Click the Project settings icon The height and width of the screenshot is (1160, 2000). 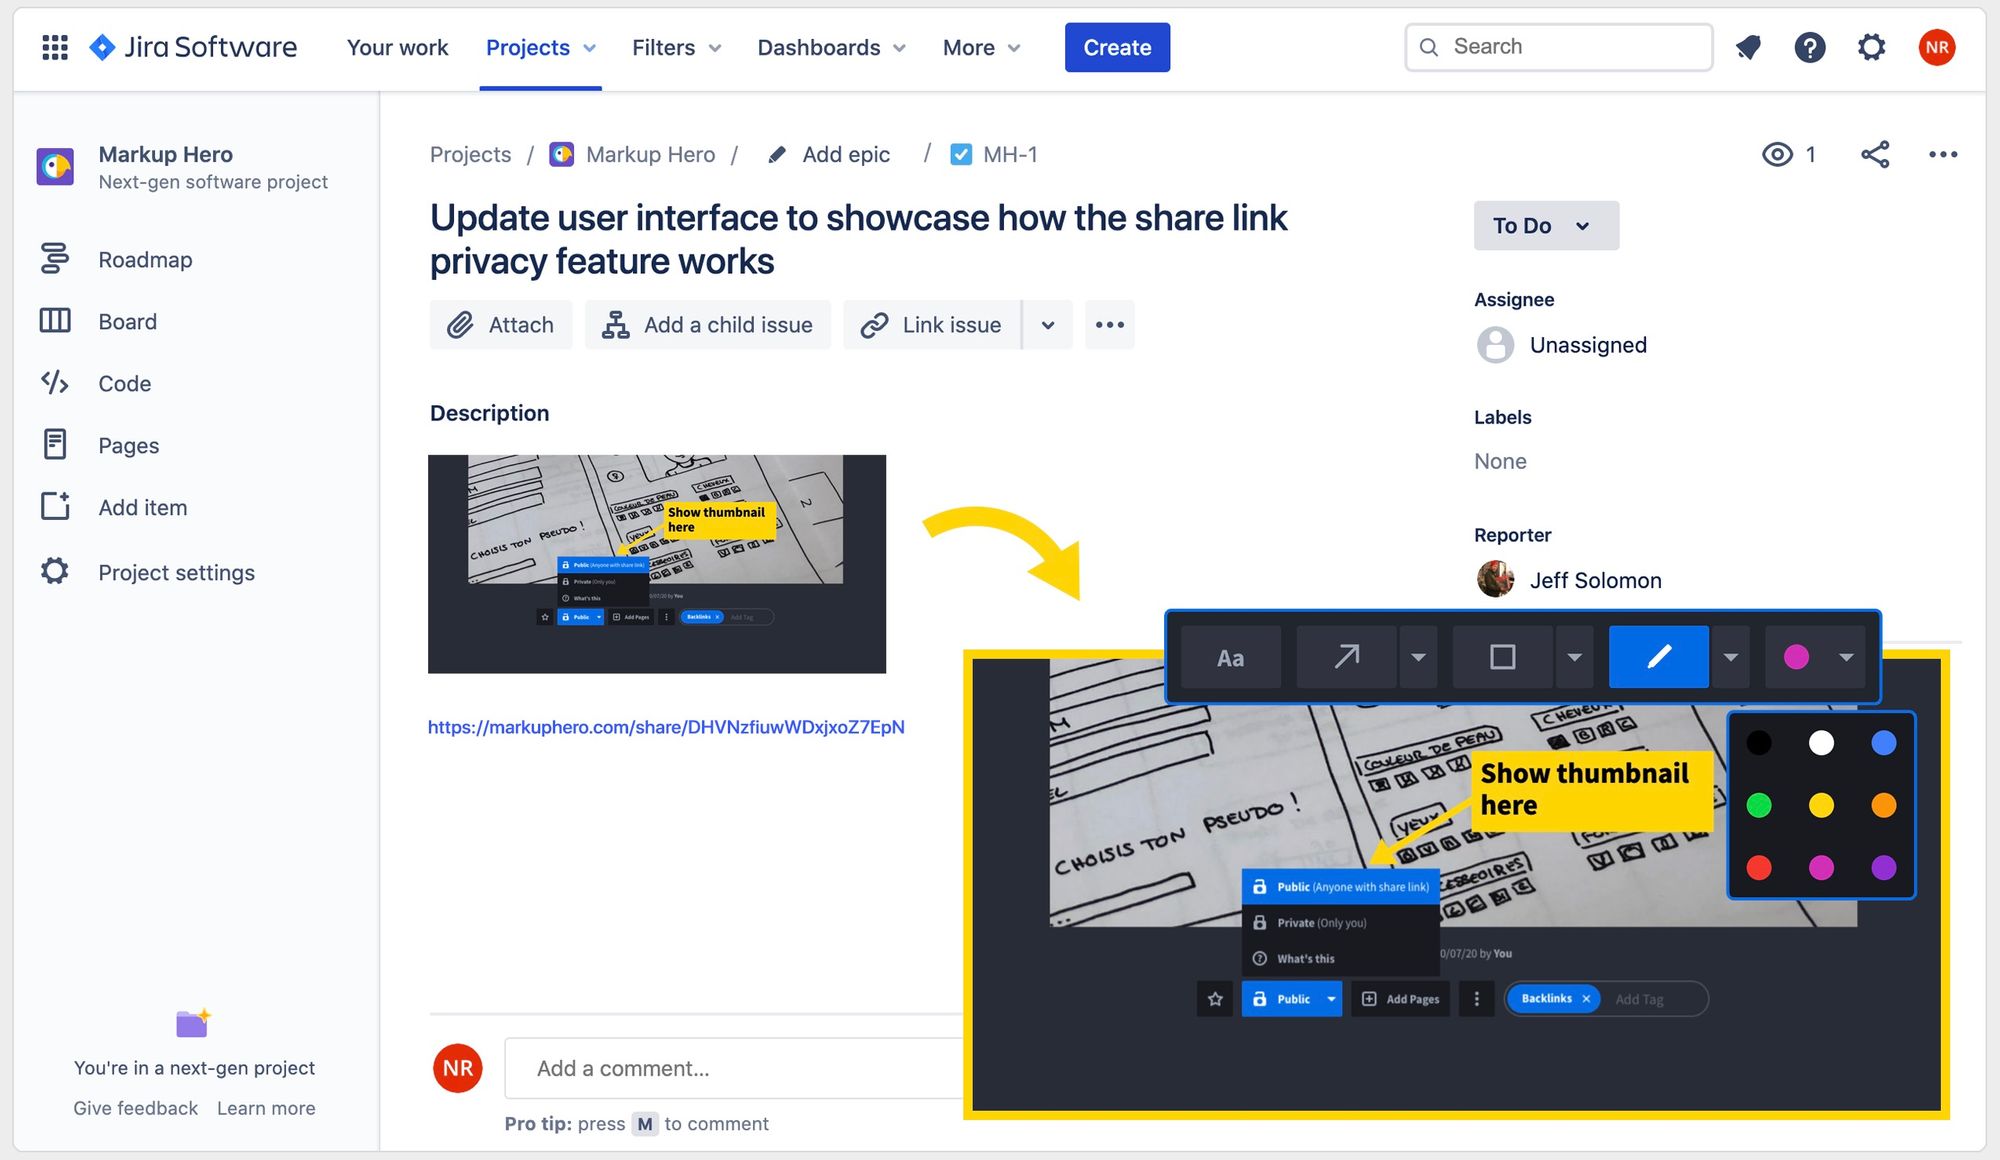click(57, 569)
